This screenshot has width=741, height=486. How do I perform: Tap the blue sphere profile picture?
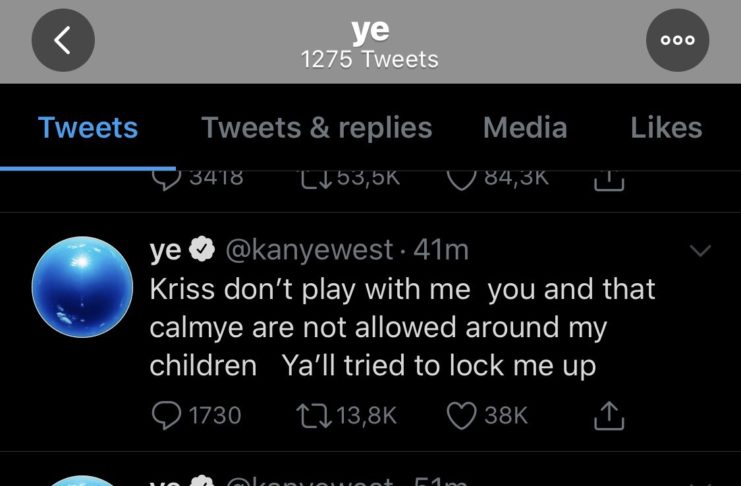click(x=83, y=286)
